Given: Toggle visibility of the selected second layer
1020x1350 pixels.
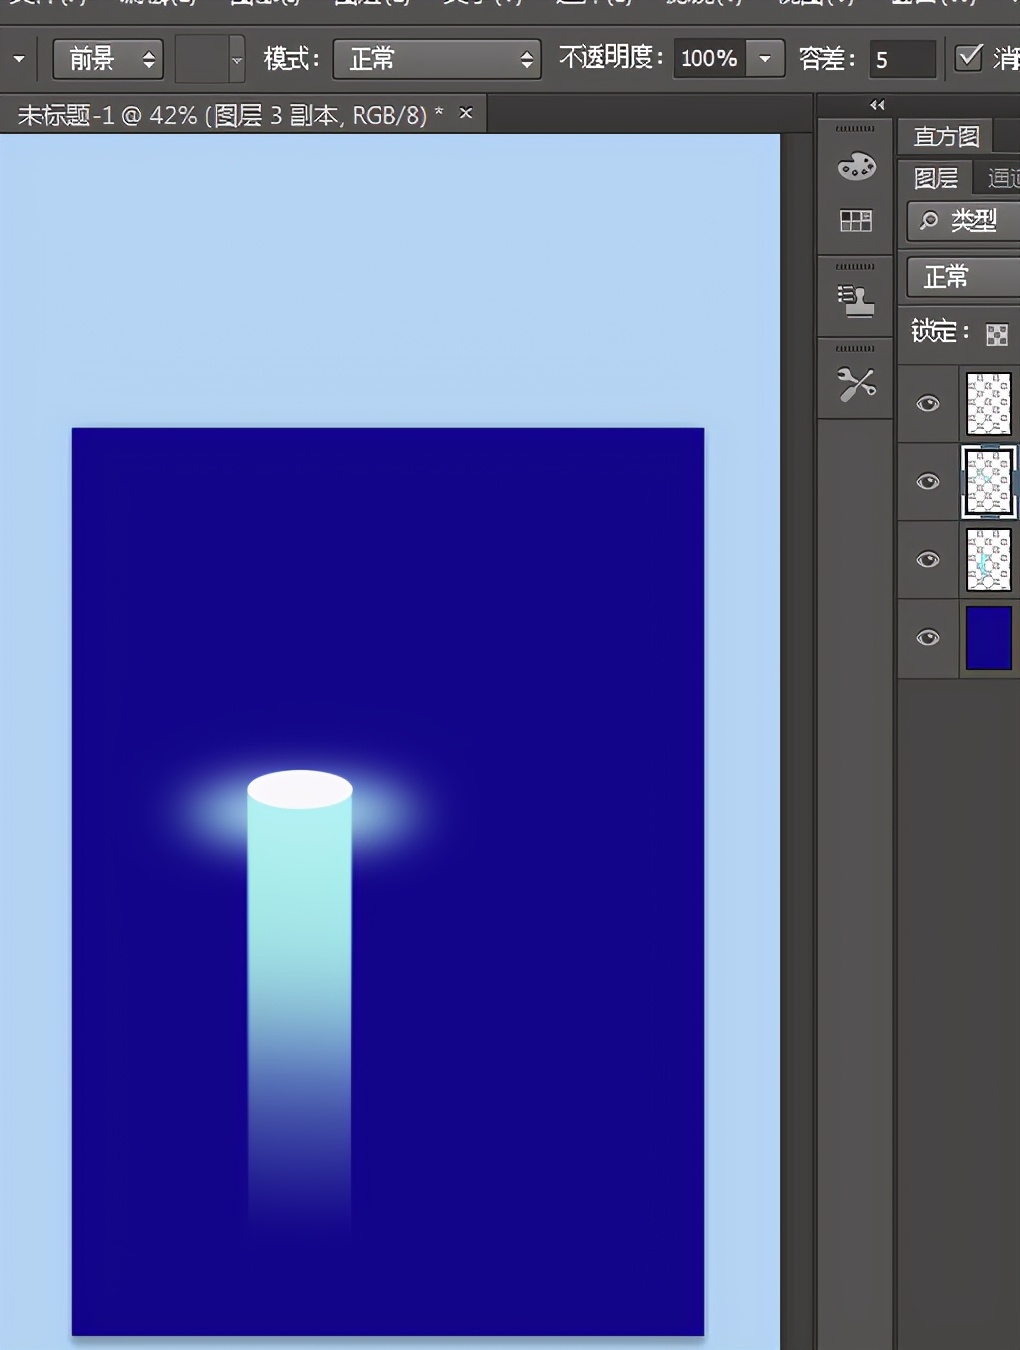Looking at the screenshot, I should tap(928, 482).
